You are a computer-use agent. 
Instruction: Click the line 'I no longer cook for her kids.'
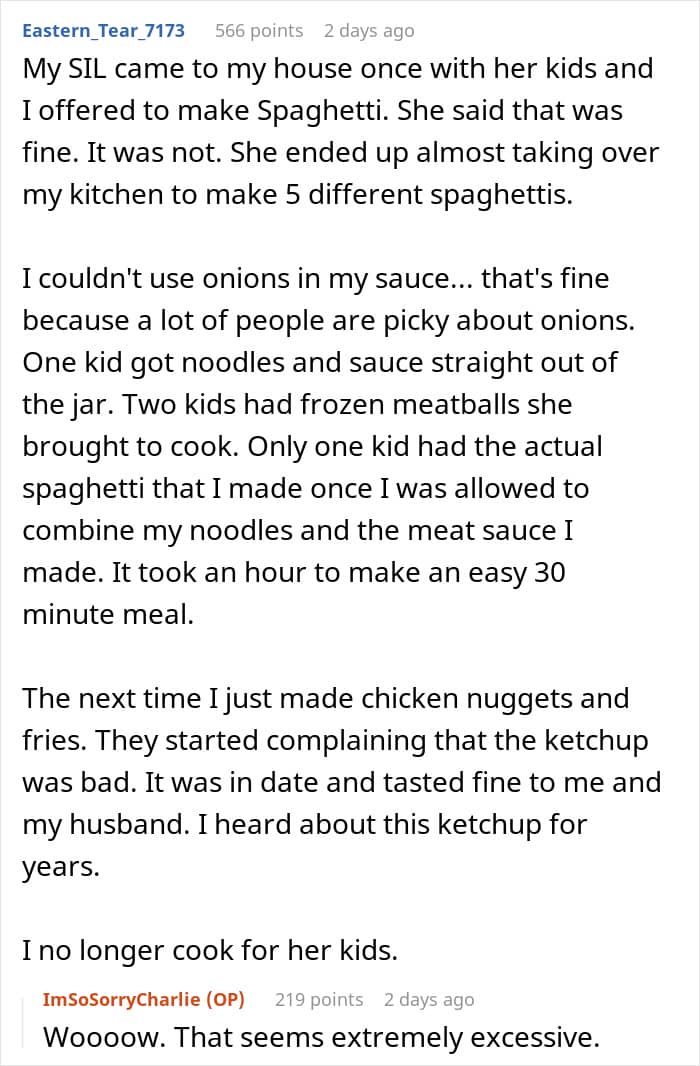(210, 950)
